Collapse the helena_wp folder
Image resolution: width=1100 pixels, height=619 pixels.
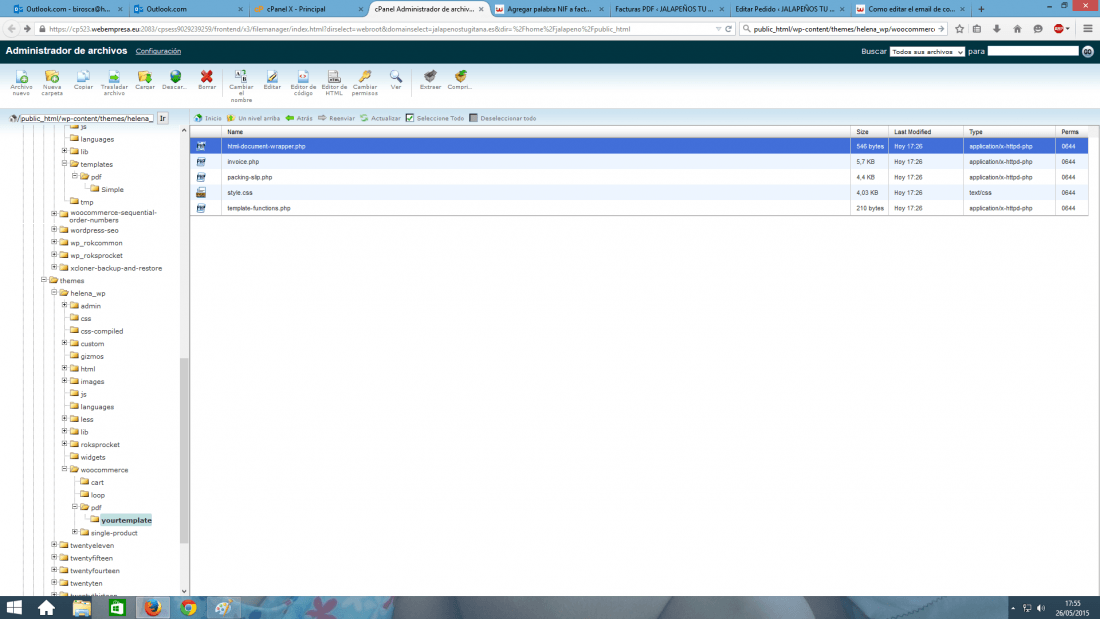(x=54, y=293)
